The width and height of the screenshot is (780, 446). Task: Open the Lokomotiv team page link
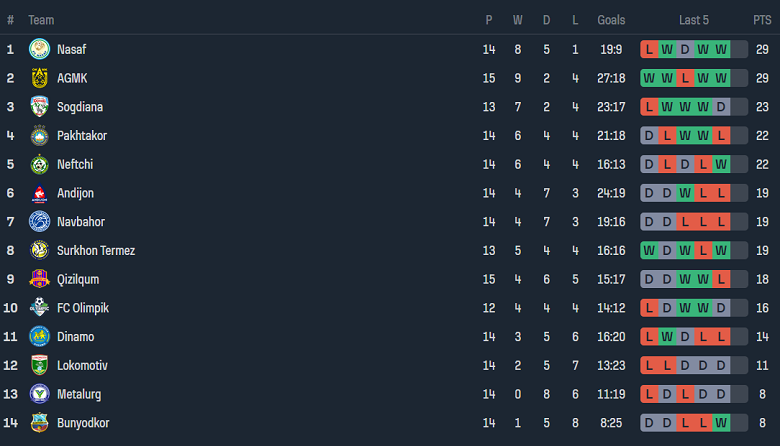(x=82, y=366)
